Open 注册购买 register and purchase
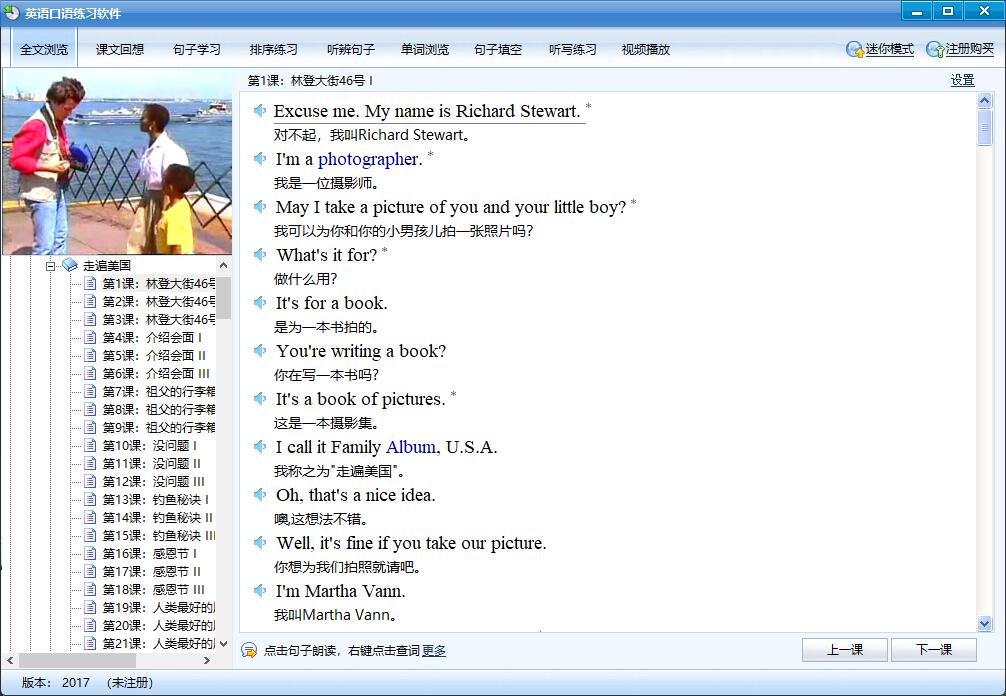The image size is (1006, 696). point(935,49)
